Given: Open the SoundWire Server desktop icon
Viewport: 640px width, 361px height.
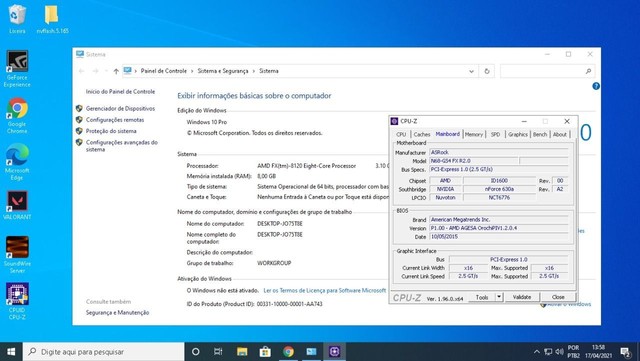Looking at the screenshot, I should (17, 254).
